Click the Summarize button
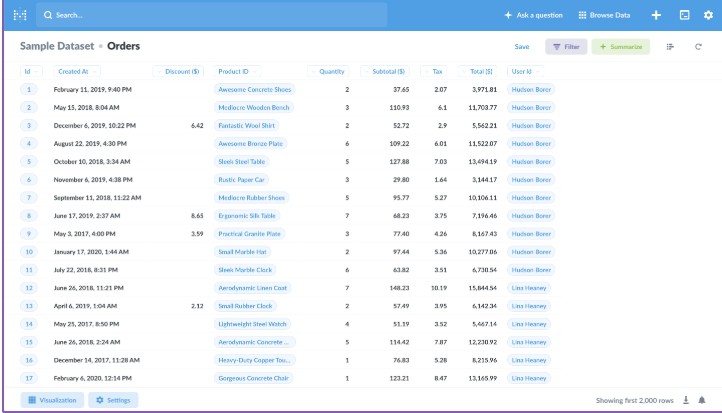The height and width of the screenshot is (413, 722). click(x=621, y=47)
